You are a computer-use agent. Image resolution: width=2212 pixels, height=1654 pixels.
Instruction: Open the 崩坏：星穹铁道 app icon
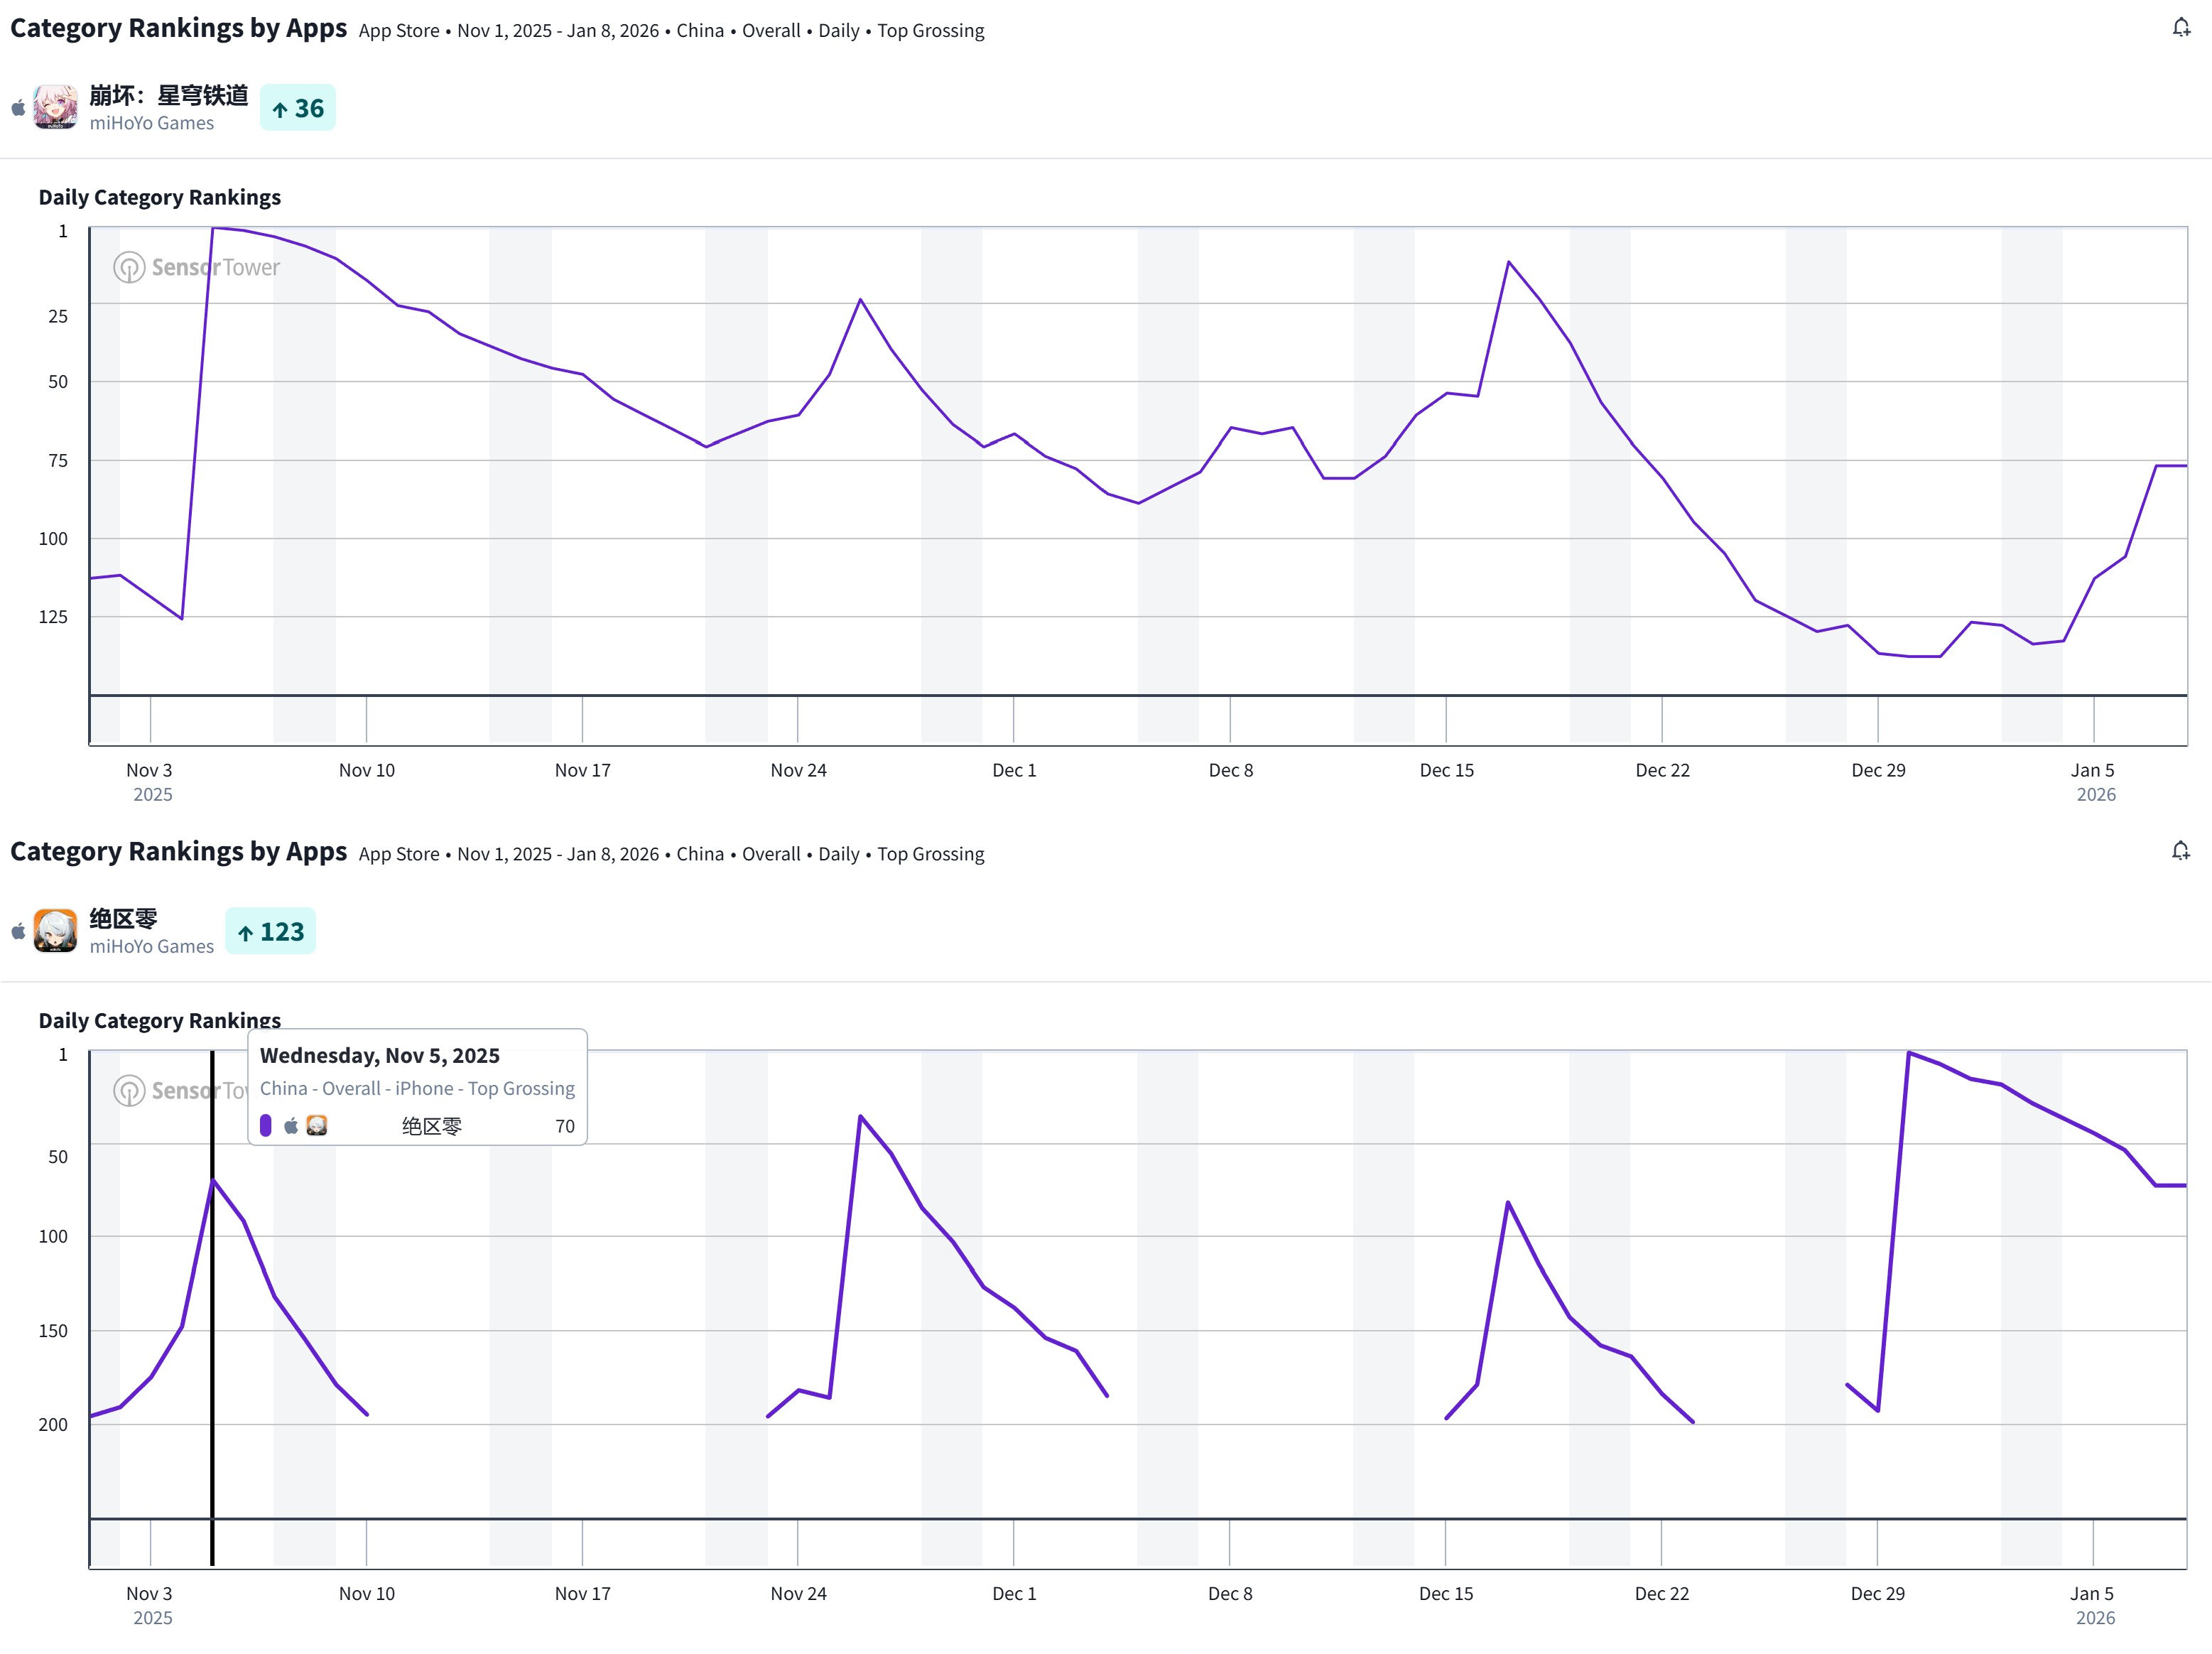(55, 107)
